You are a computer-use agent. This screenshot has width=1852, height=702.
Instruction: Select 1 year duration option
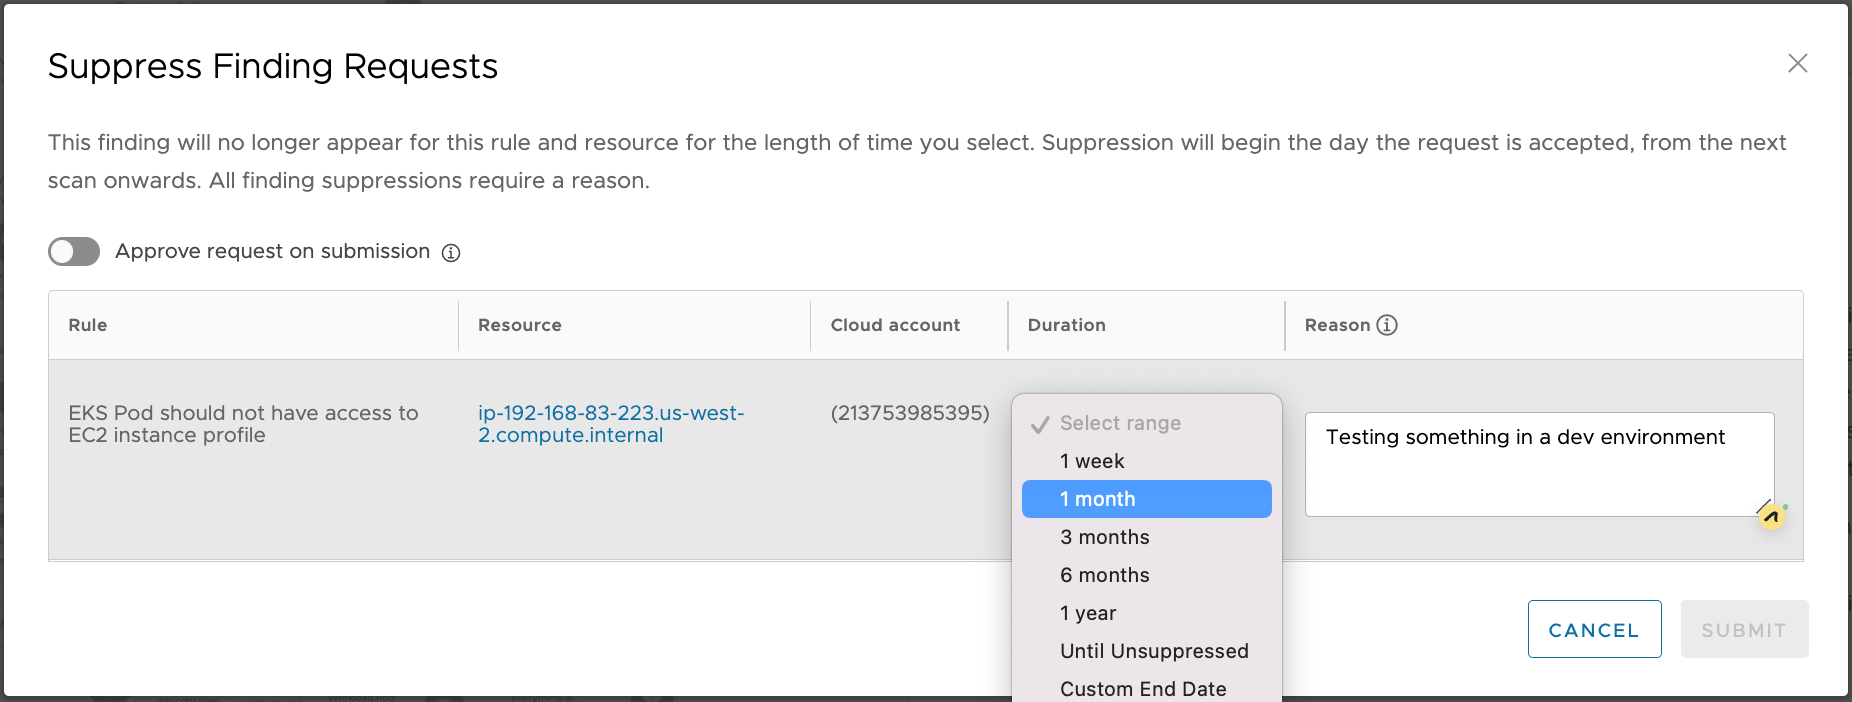[x=1088, y=613]
